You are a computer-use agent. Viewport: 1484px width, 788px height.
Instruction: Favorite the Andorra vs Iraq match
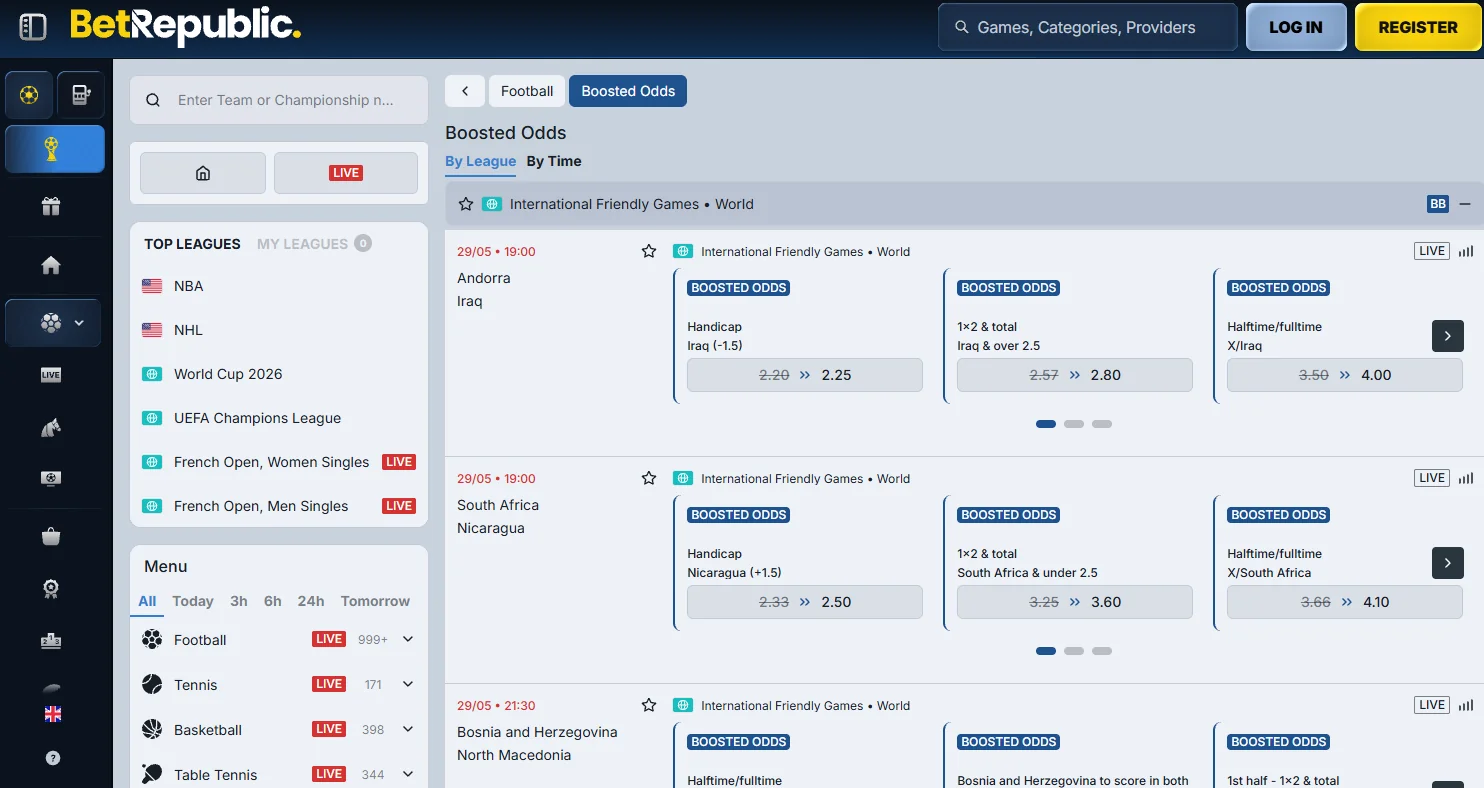click(649, 252)
